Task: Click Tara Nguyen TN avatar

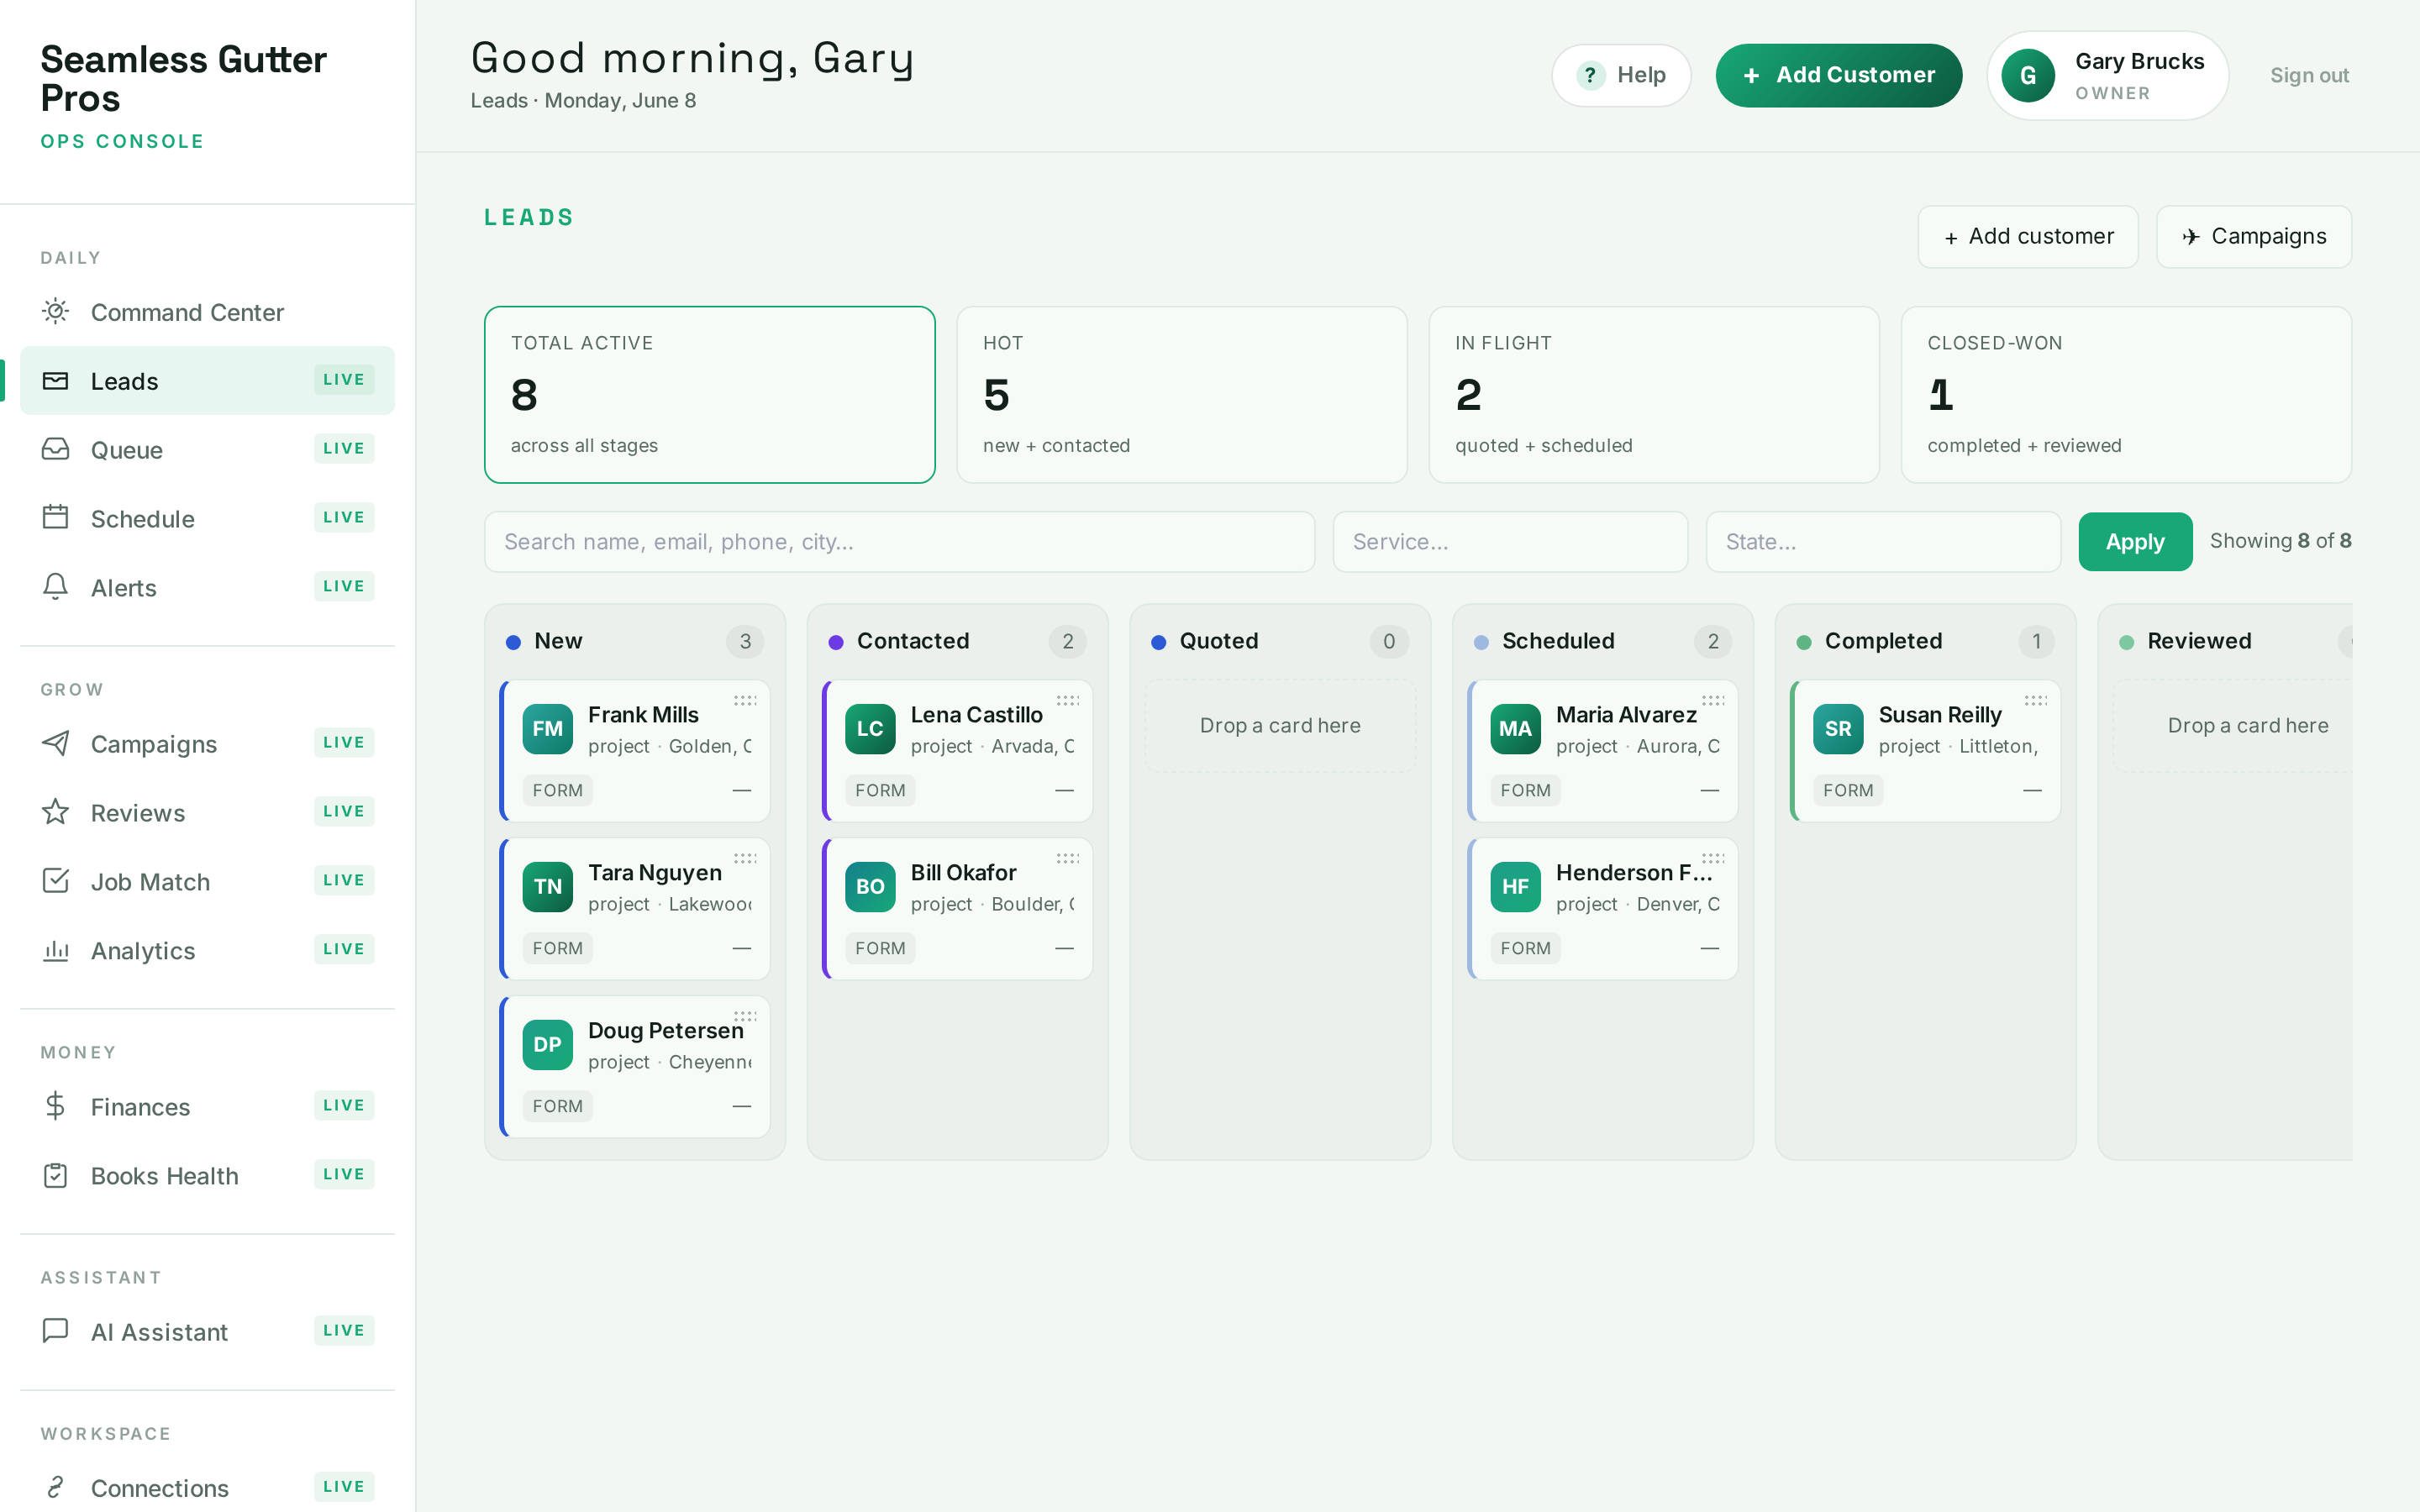Action: pos(547,887)
